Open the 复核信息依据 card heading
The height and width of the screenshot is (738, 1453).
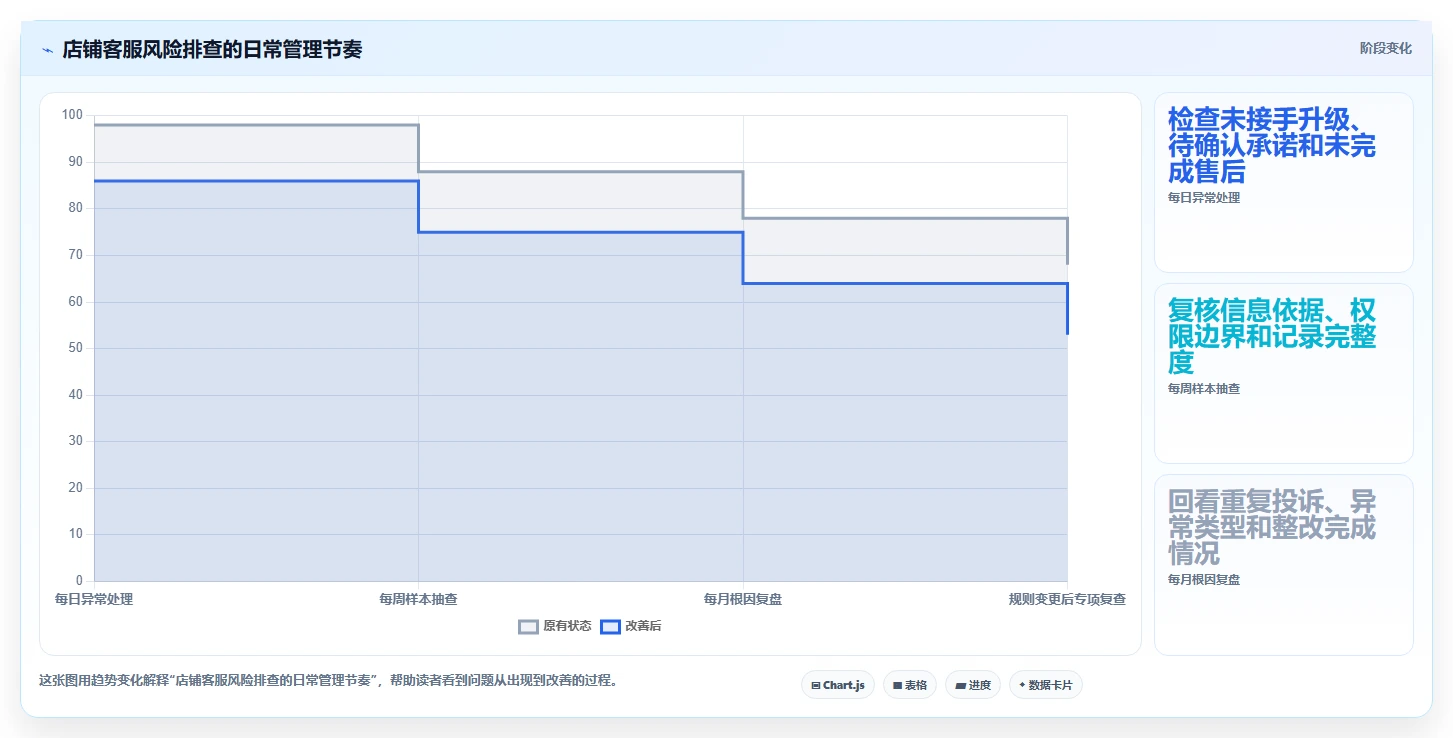(1272, 336)
